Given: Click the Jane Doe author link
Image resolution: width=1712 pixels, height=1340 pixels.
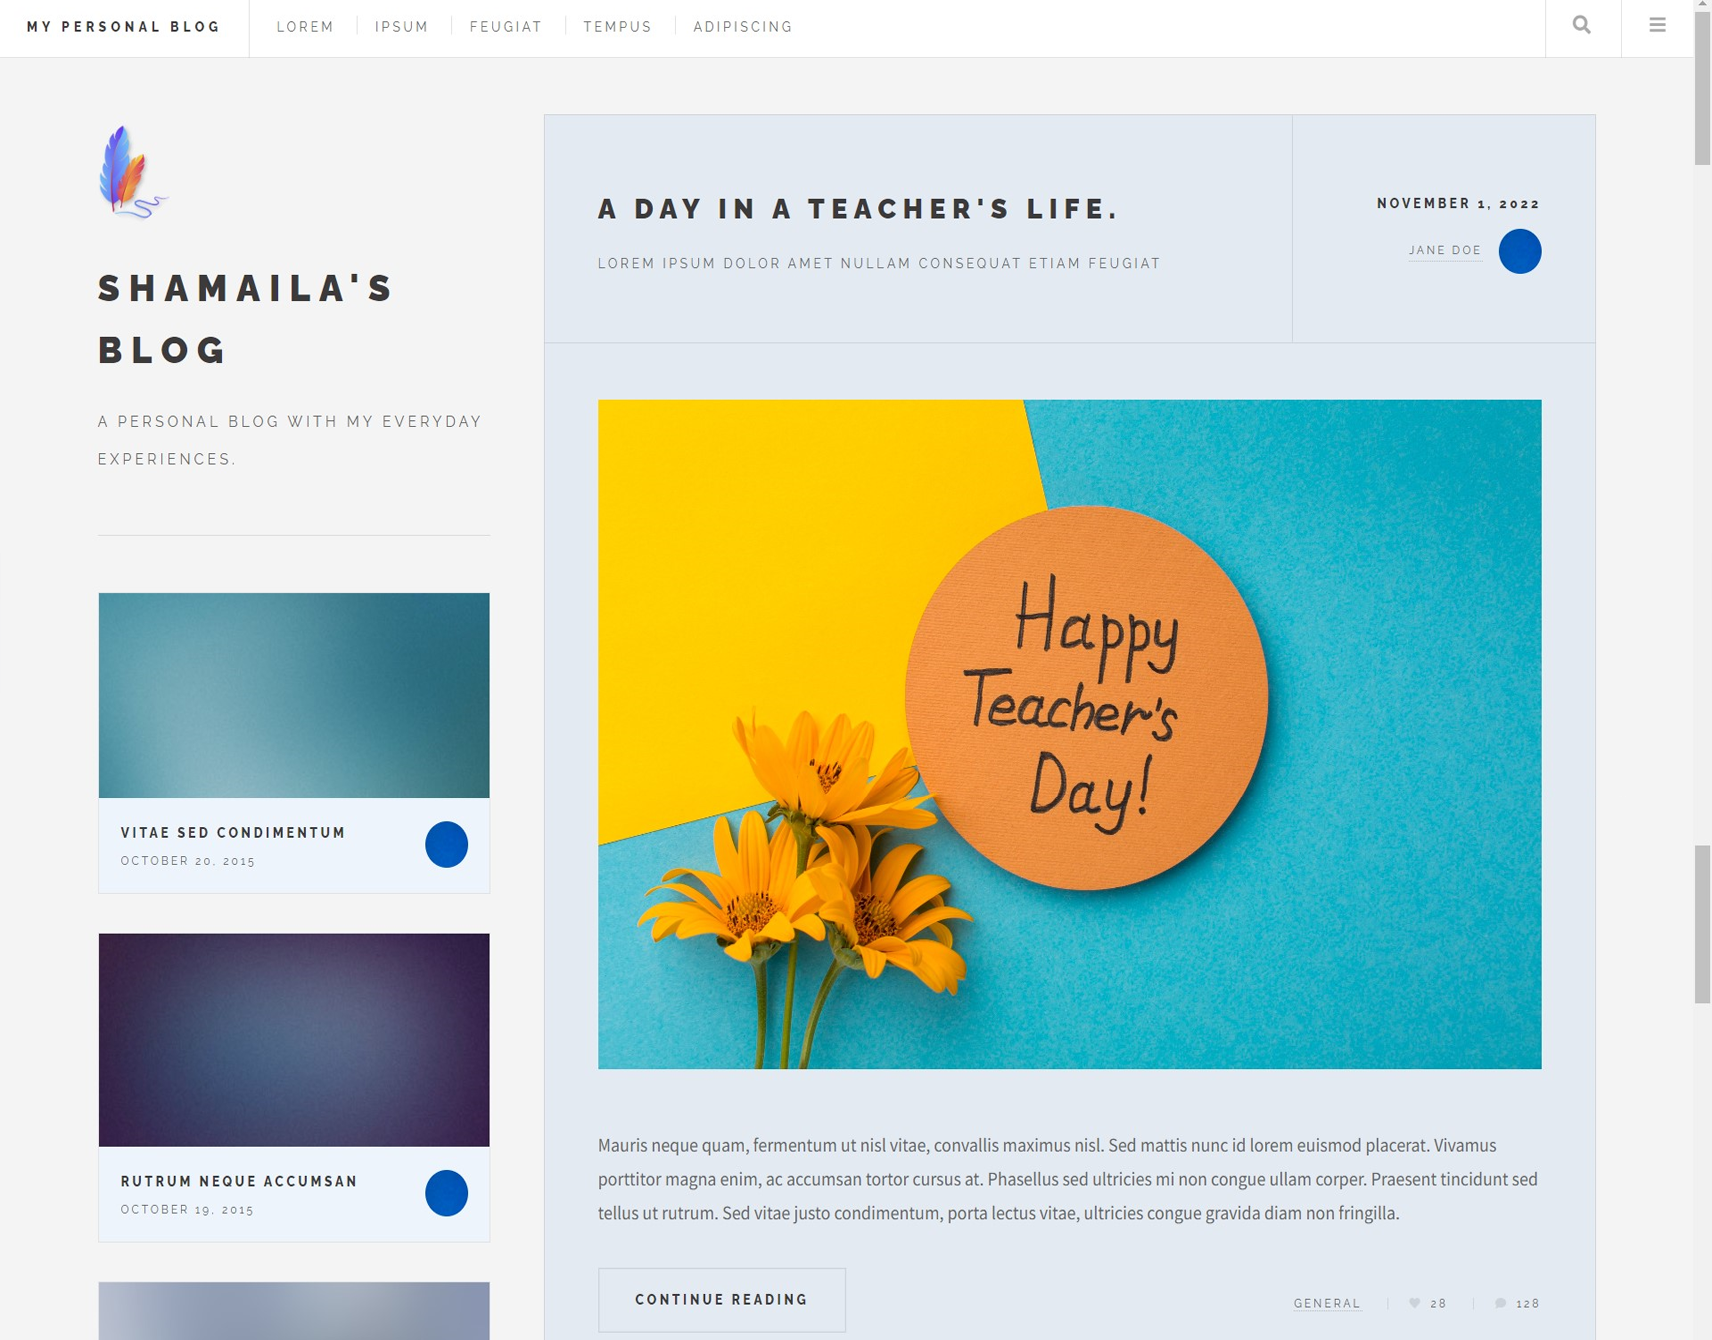Looking at the screenshot, I should point(1444,251).
